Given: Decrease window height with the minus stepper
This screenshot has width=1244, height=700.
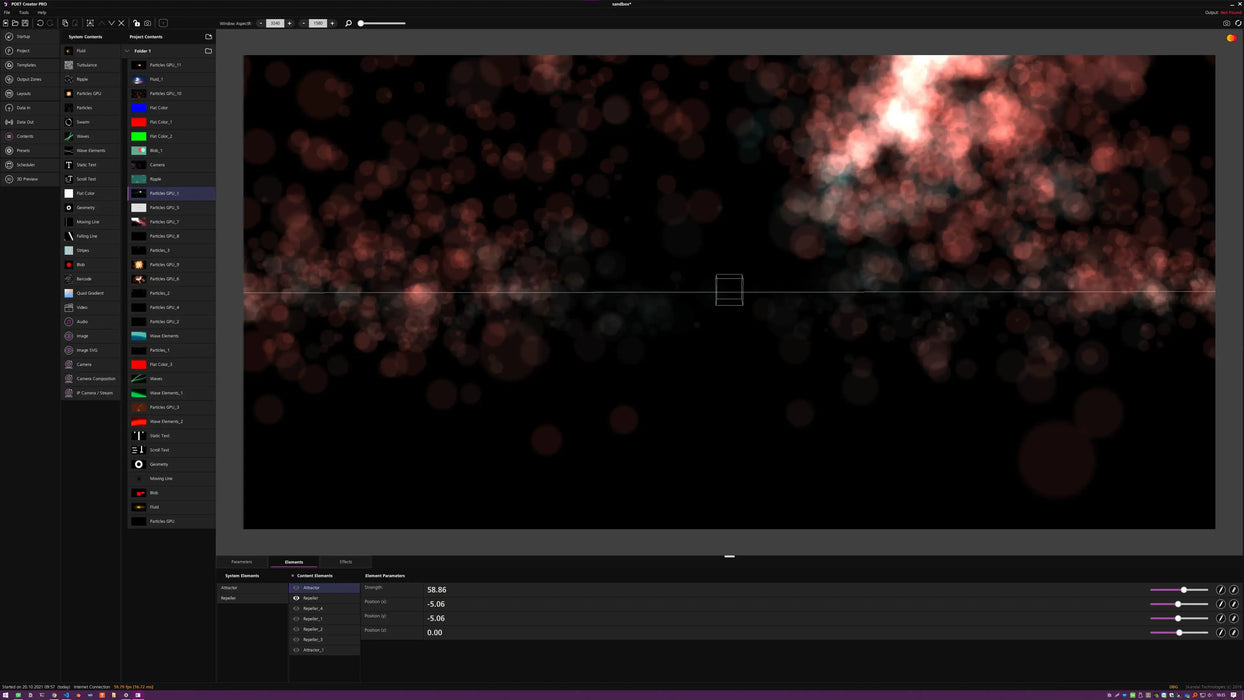Looking at the screenshot, I should [x=304, y=23].
